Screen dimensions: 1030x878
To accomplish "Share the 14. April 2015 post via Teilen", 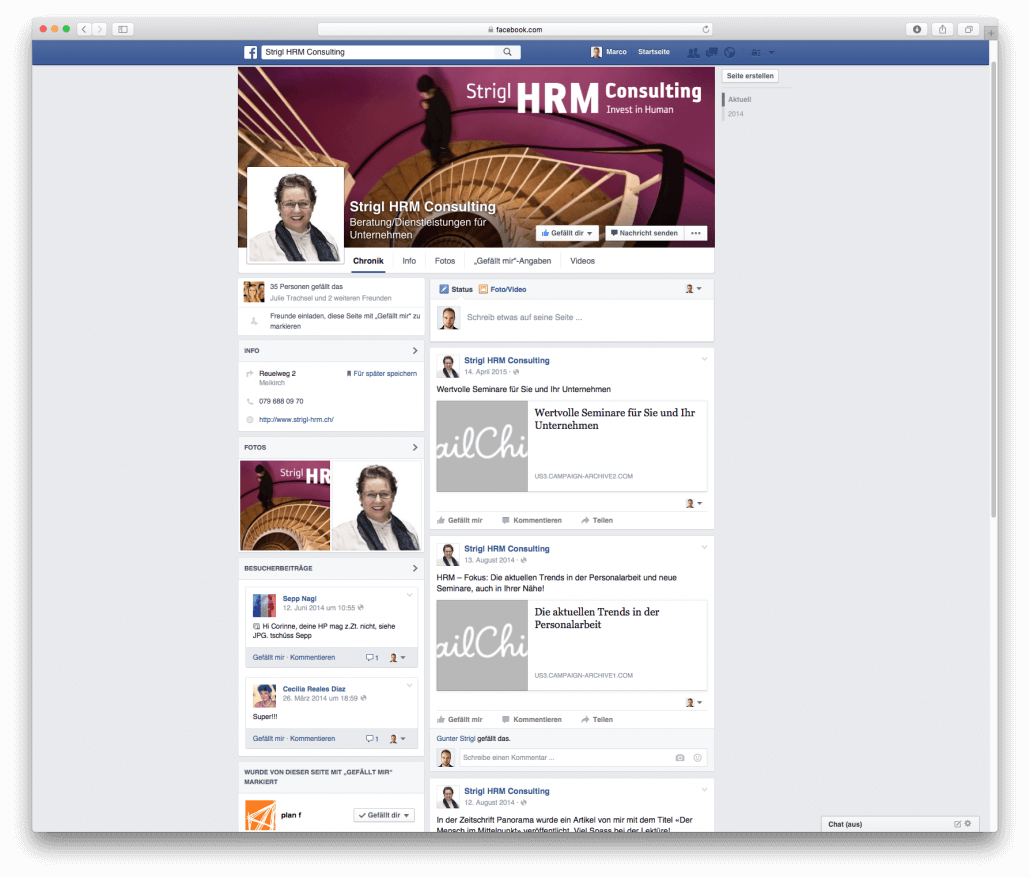I will (x=597, y=520).
